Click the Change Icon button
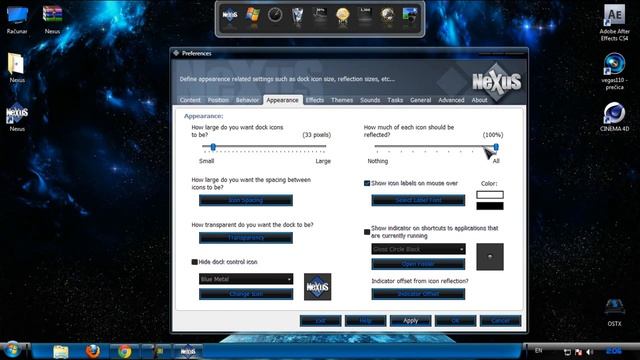The width and height of the screenshot is (640, 360). (246, 294)
